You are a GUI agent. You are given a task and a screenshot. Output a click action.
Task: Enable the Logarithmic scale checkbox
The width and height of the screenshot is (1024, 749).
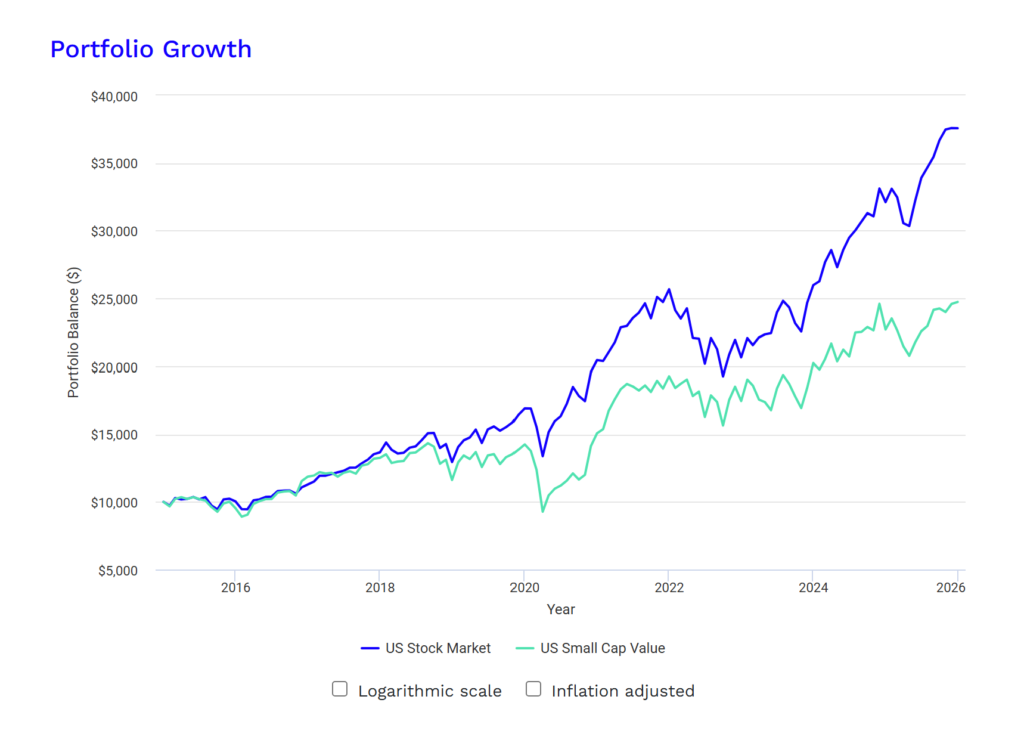pos(340,689)
